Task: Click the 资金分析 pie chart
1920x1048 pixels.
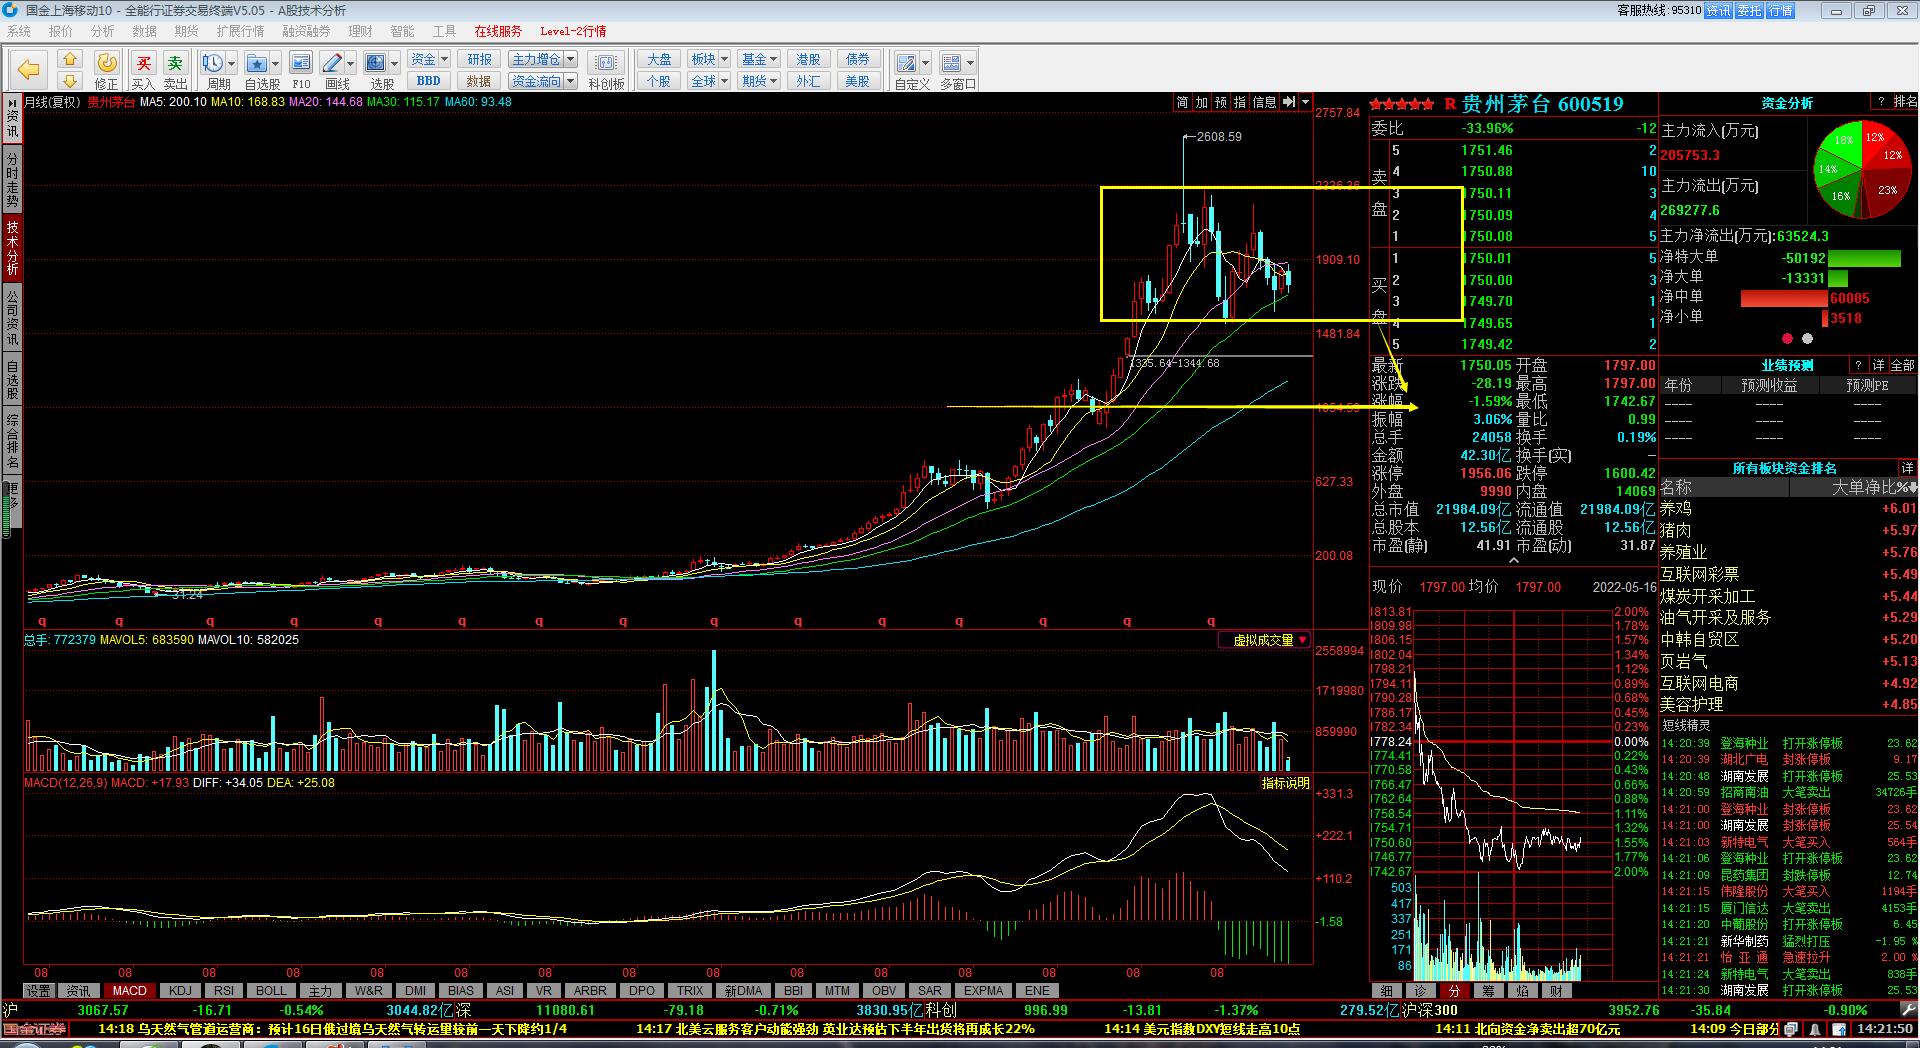Action: (x=1862, y=170)
